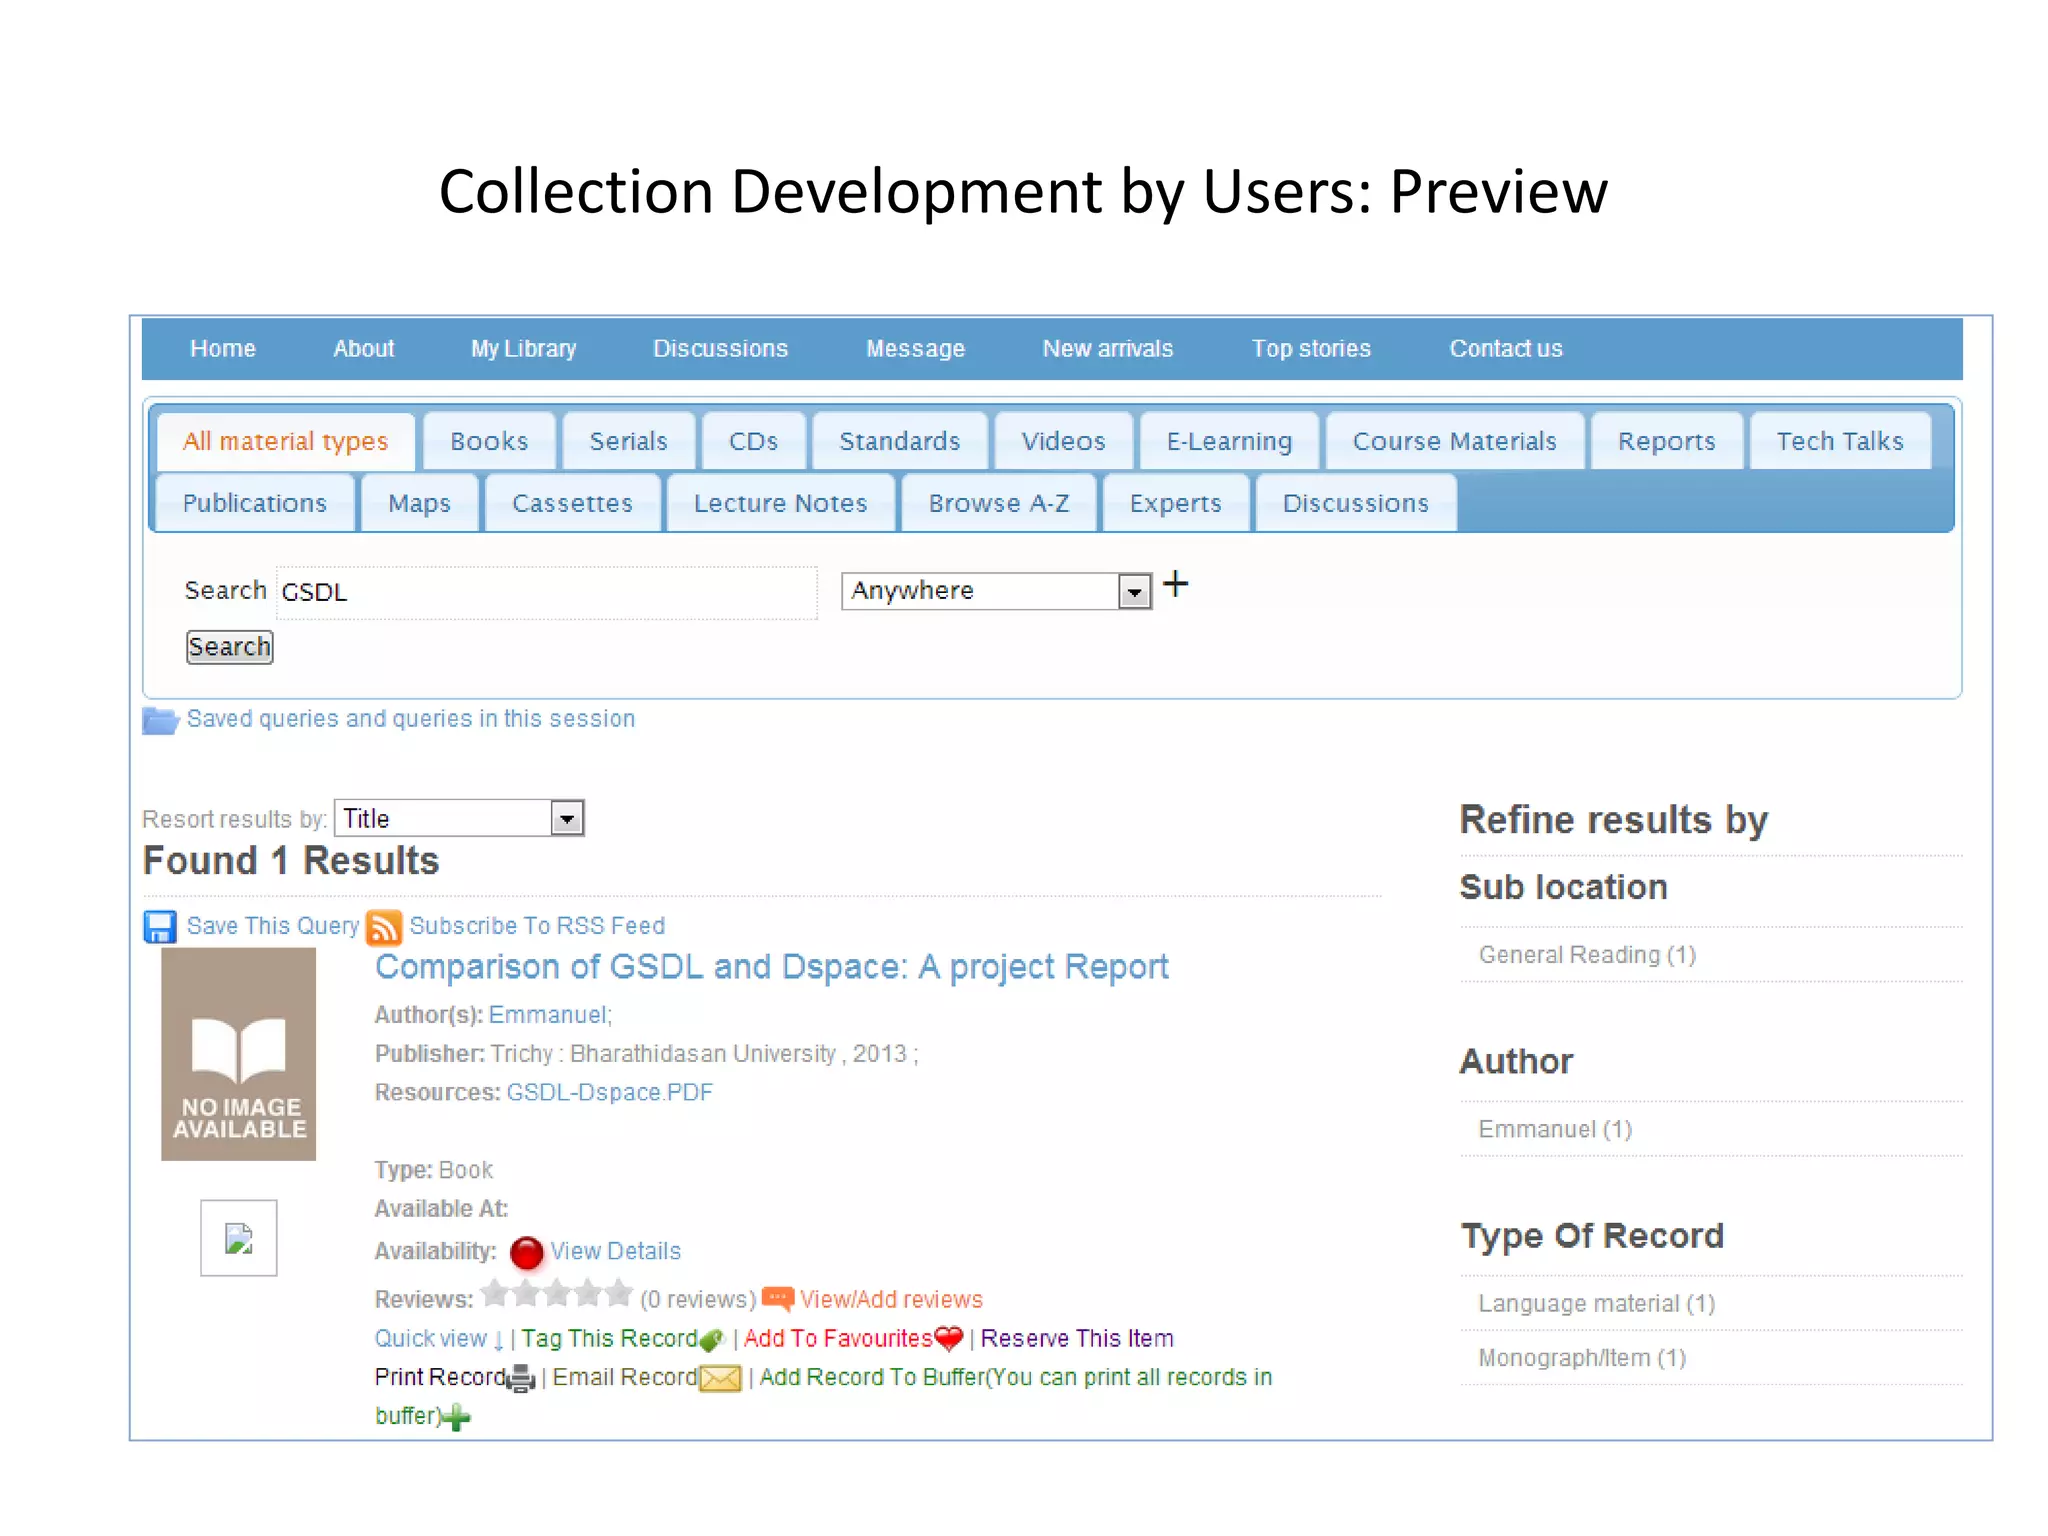Open the CDs tab
The height and width of the screenshot is (1536, 2048).
(753, 442)
